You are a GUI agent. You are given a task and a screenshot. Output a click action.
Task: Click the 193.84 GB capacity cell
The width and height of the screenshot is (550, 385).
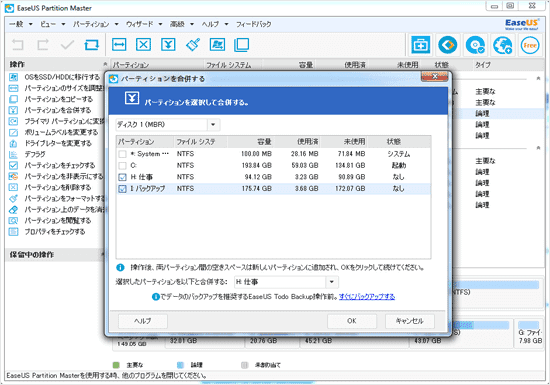(256, 166)
